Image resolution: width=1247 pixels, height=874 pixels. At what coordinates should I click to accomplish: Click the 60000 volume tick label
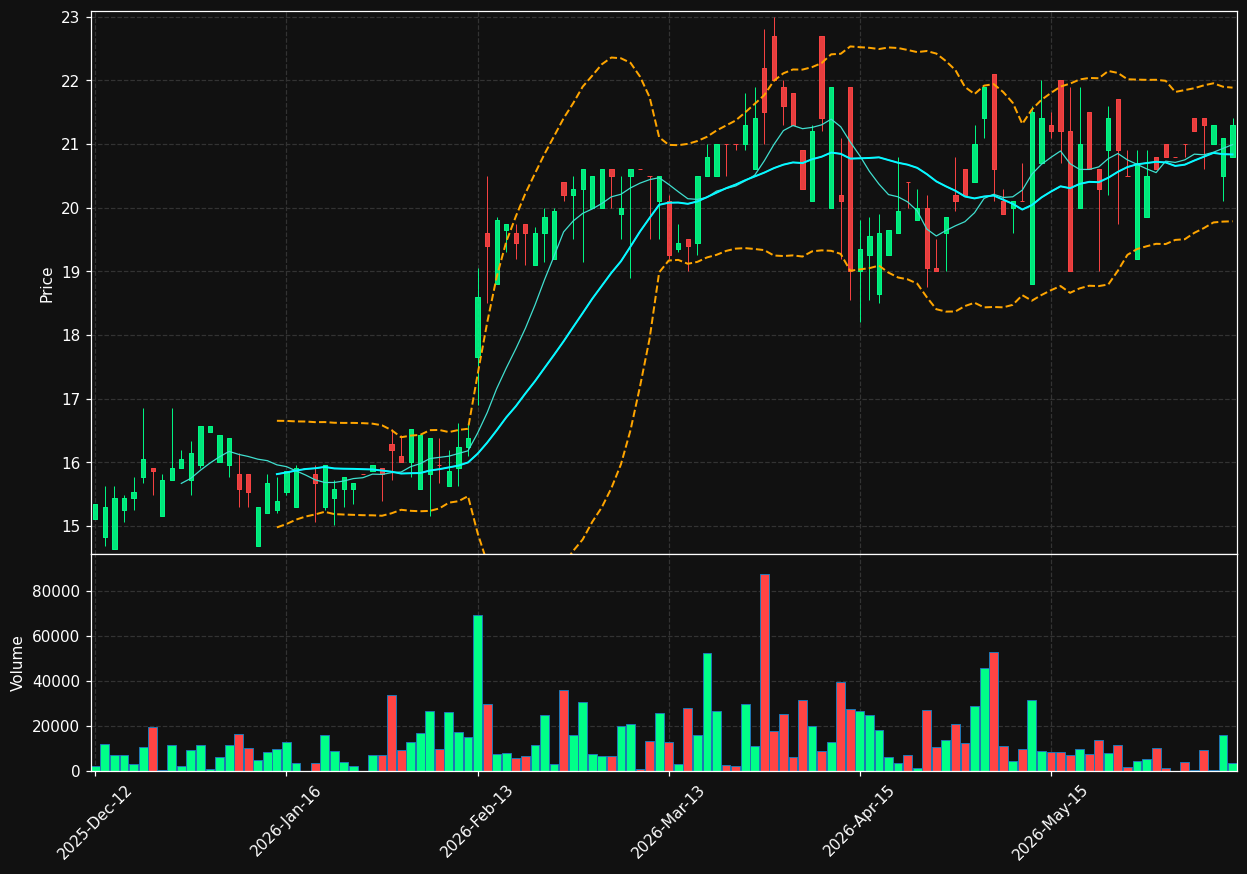coord(58,637)
